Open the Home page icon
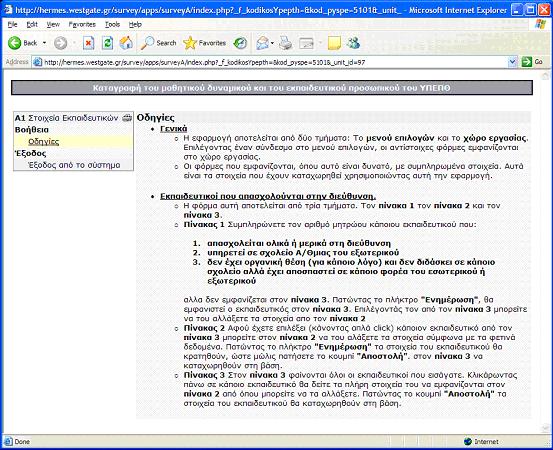 click(x=126, y=43)
